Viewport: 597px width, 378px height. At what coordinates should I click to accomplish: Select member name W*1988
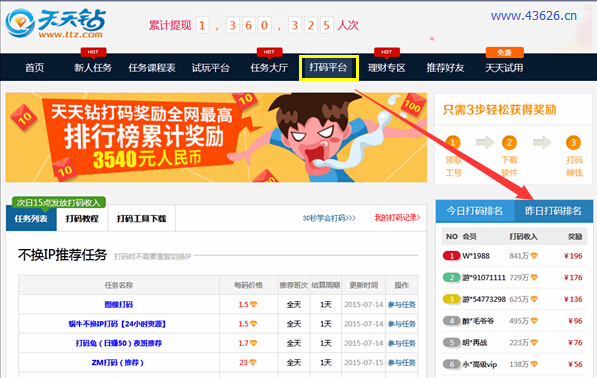(476, 256)
